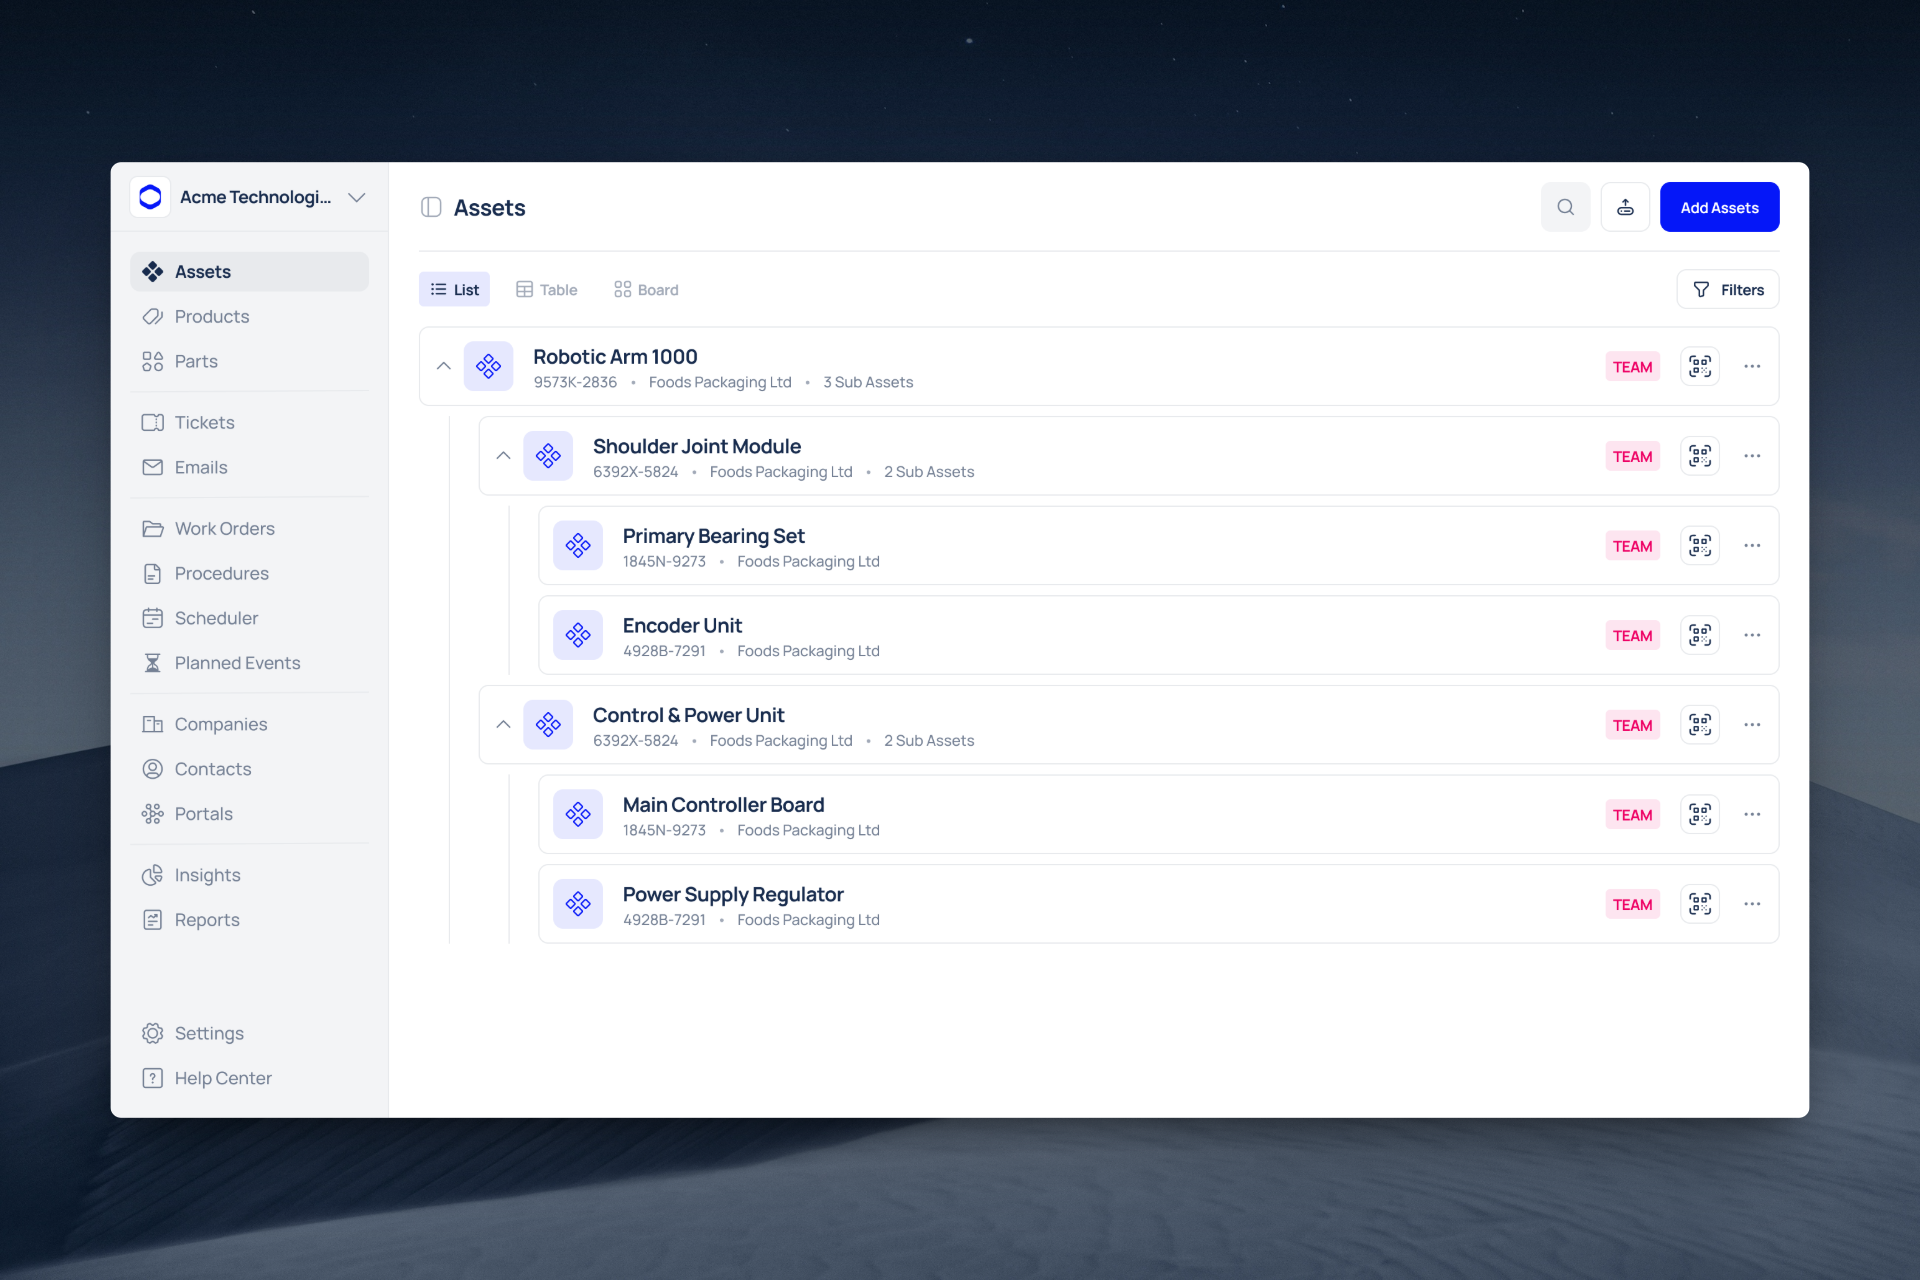Click the Add Assets button
This screenshot has width=1920, height=1280.
1719,207
